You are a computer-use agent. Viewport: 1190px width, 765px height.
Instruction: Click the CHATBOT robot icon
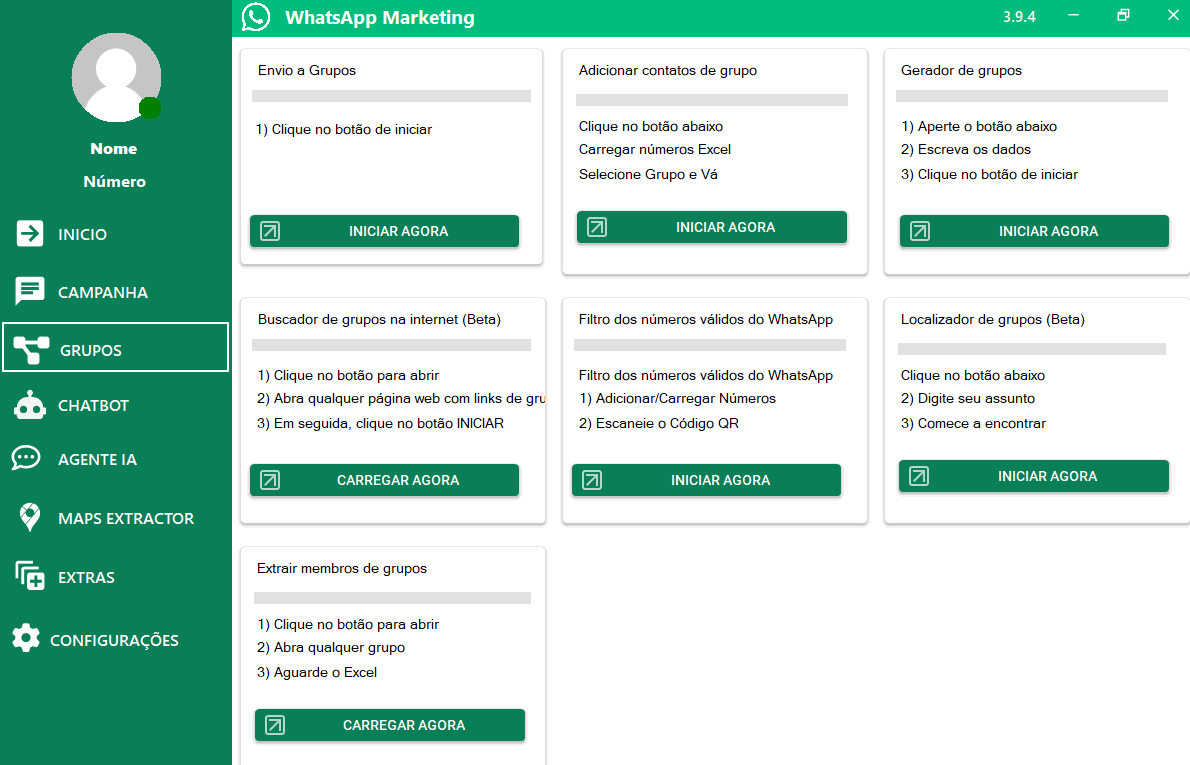30,405
